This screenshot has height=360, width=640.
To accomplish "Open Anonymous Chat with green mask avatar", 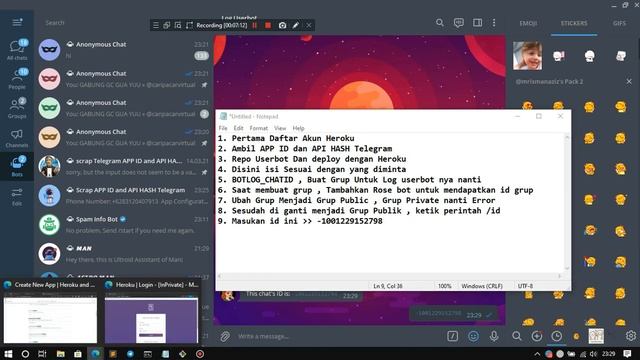I will (123, 108).
